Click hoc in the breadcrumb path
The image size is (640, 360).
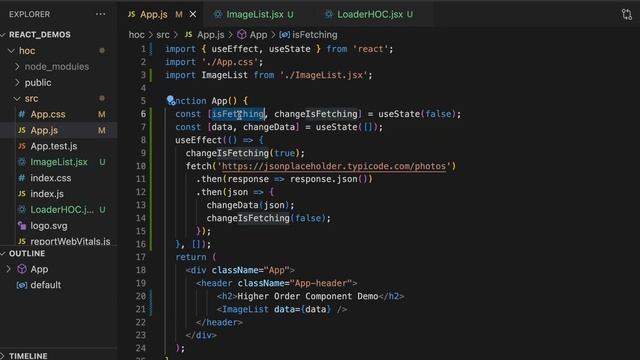point(136,35)
